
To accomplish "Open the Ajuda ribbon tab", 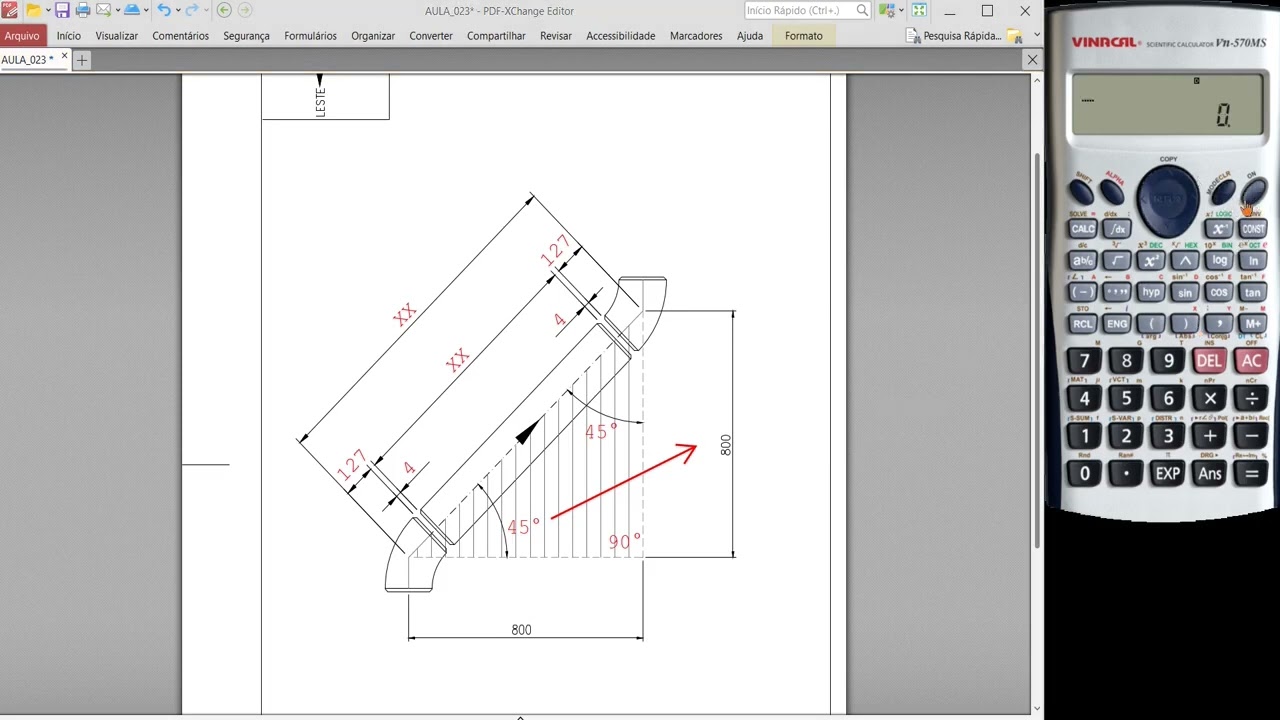I will pos(750,36).
